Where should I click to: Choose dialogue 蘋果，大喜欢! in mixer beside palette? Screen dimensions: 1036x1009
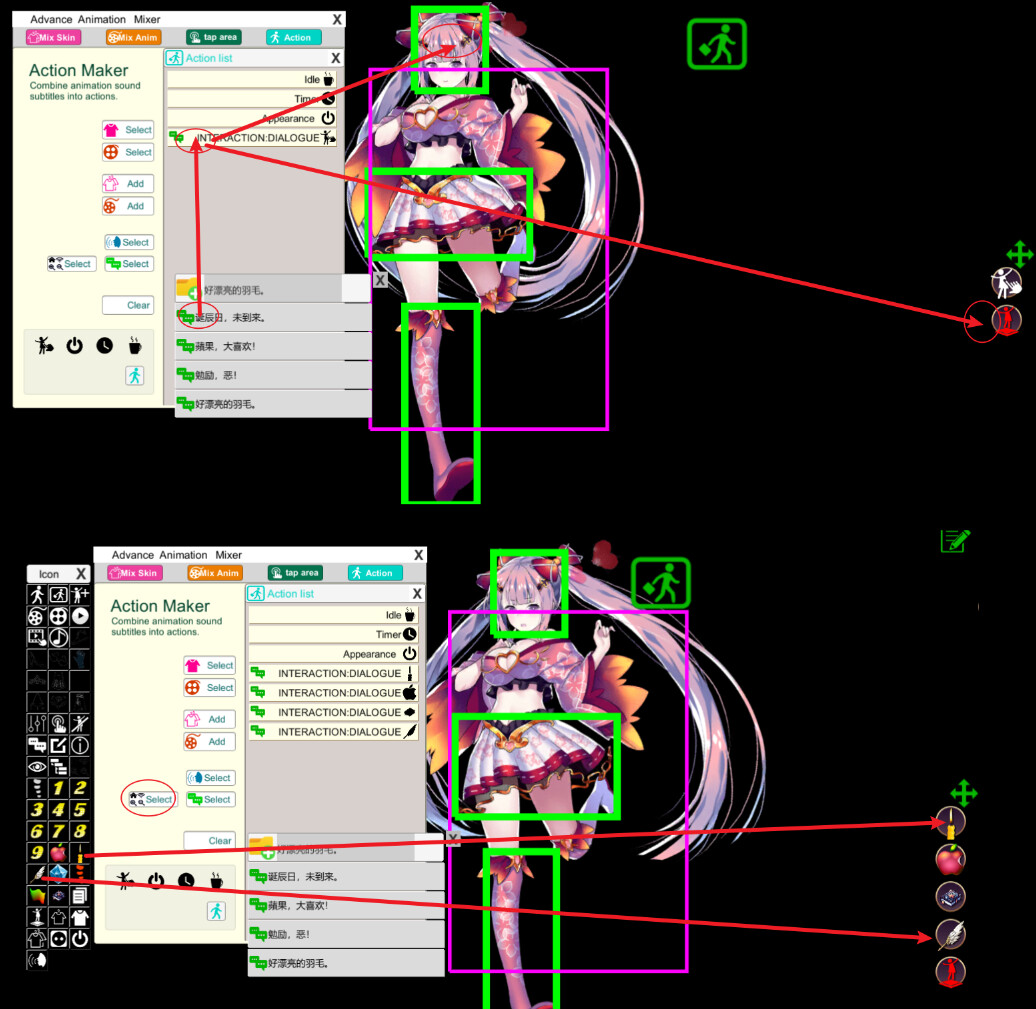click(346, 905)
